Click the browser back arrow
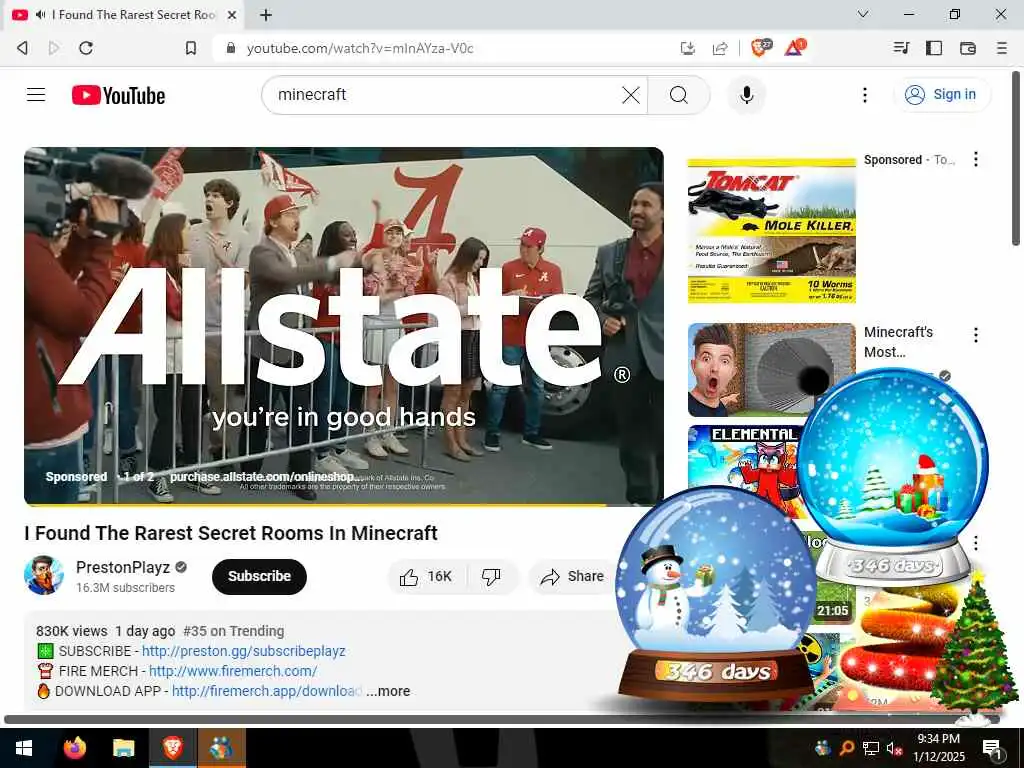 pyautogui.click(x=22, y=48)
